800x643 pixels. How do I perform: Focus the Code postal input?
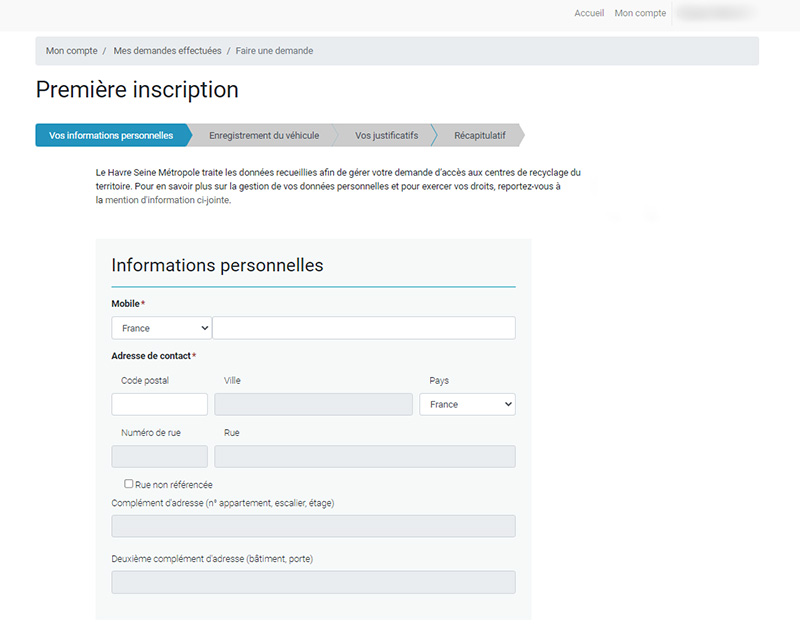pos(159,404)
